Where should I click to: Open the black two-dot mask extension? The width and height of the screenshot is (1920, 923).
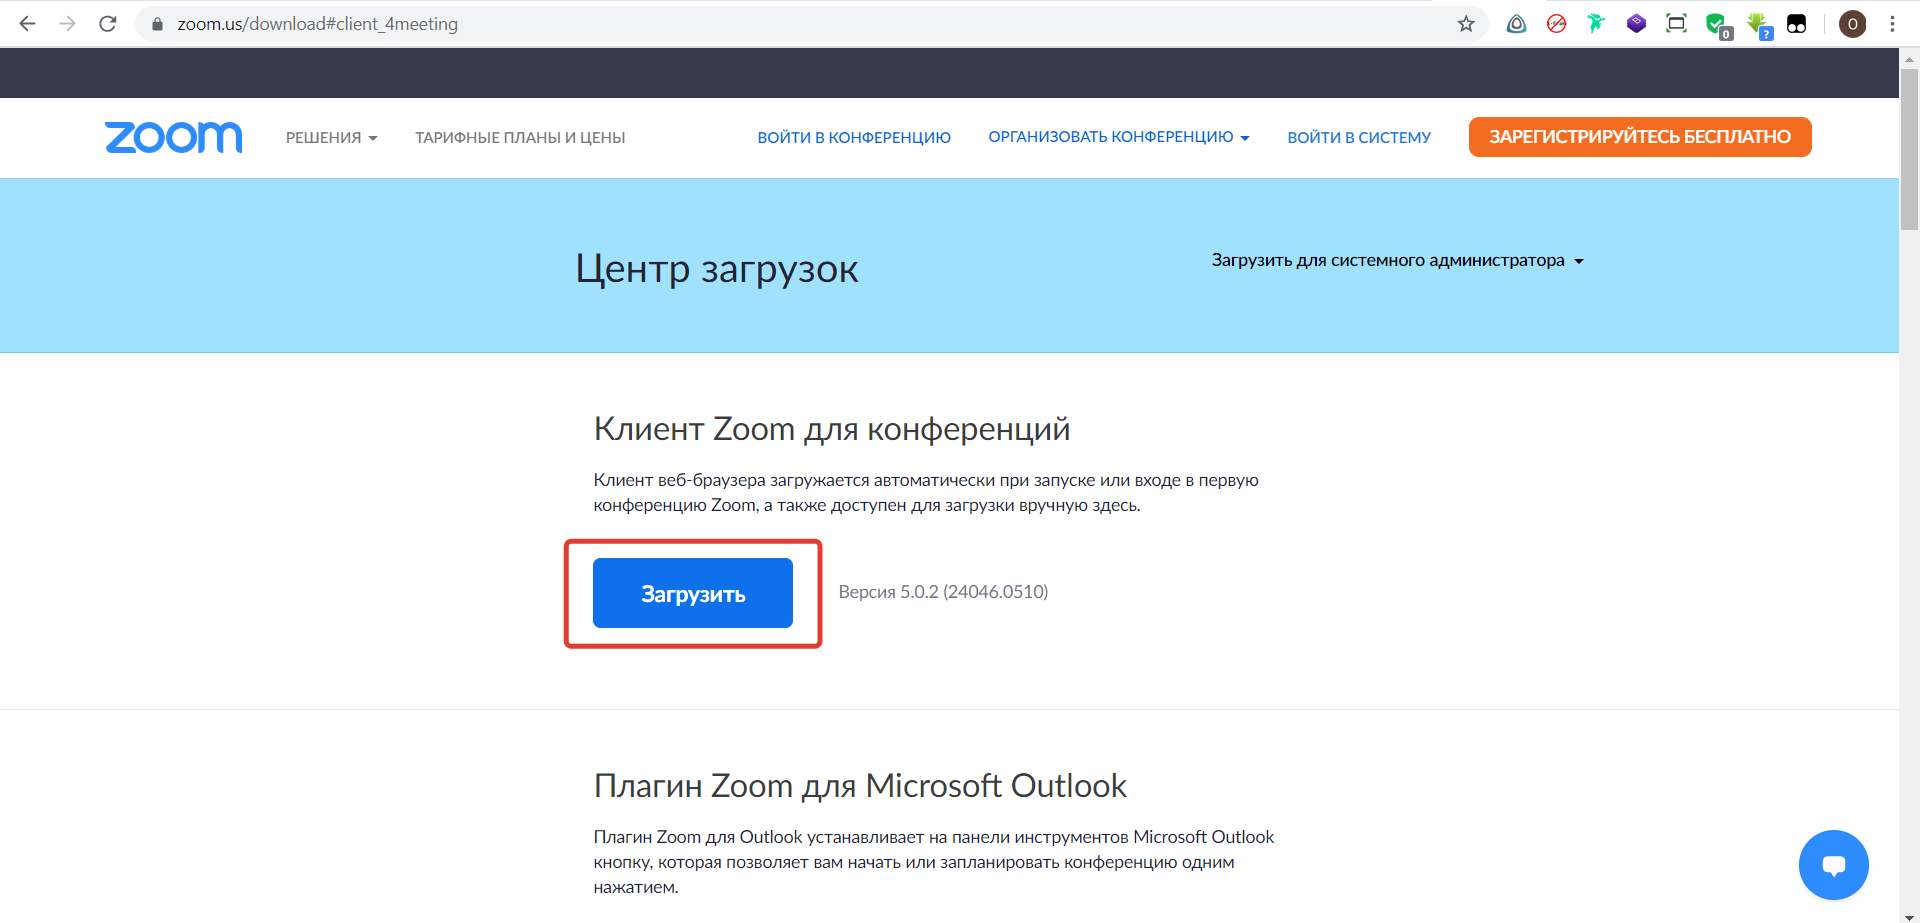(x=1797, y=24)
